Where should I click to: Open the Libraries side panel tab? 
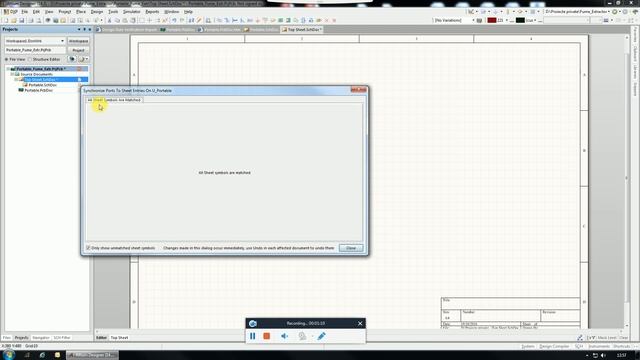tap(636, 71)
